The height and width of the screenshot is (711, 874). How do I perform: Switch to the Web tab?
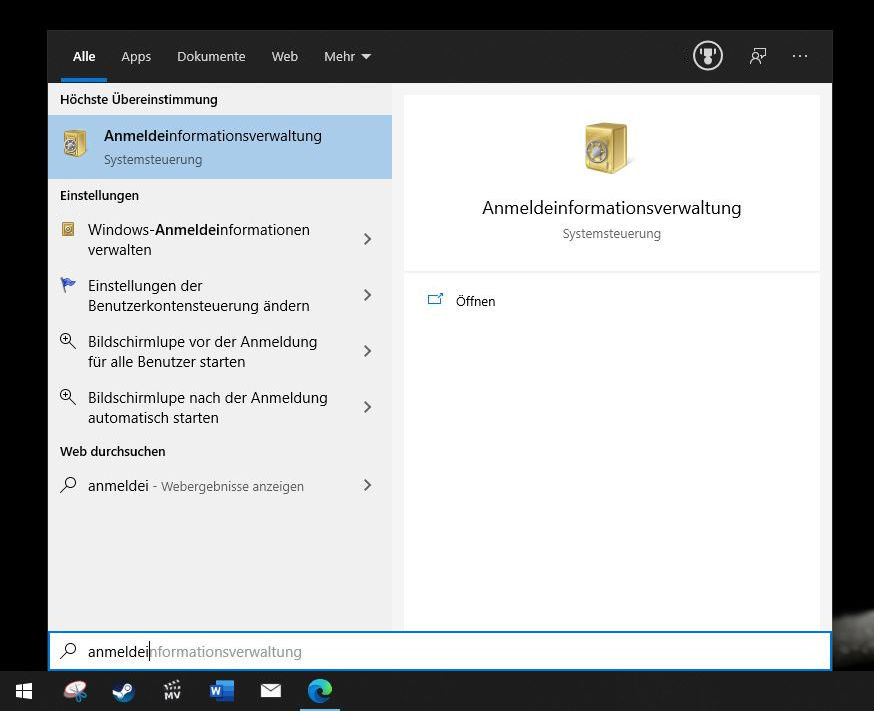tap(285, 57)
